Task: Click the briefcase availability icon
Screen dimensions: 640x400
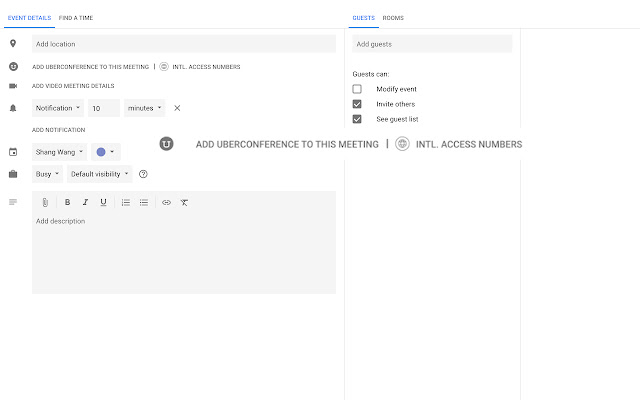Action: (13, 174)
